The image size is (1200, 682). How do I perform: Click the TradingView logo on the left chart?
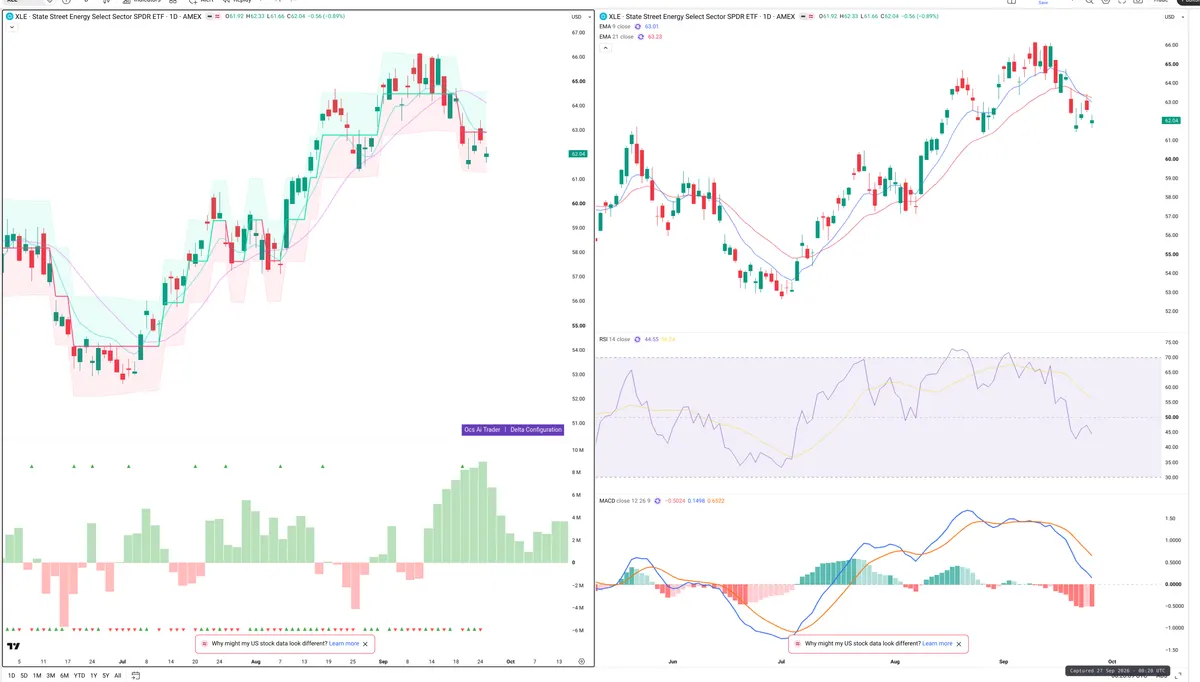[14, 647]
